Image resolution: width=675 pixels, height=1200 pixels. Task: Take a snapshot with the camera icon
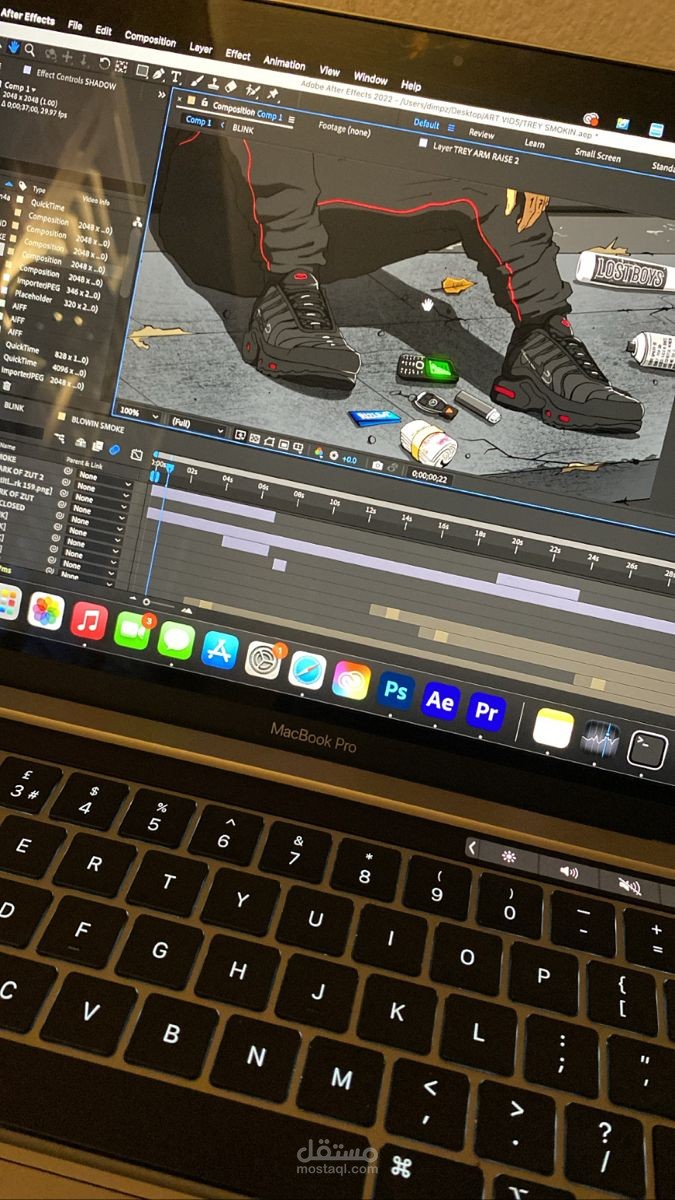click(377, 464)
